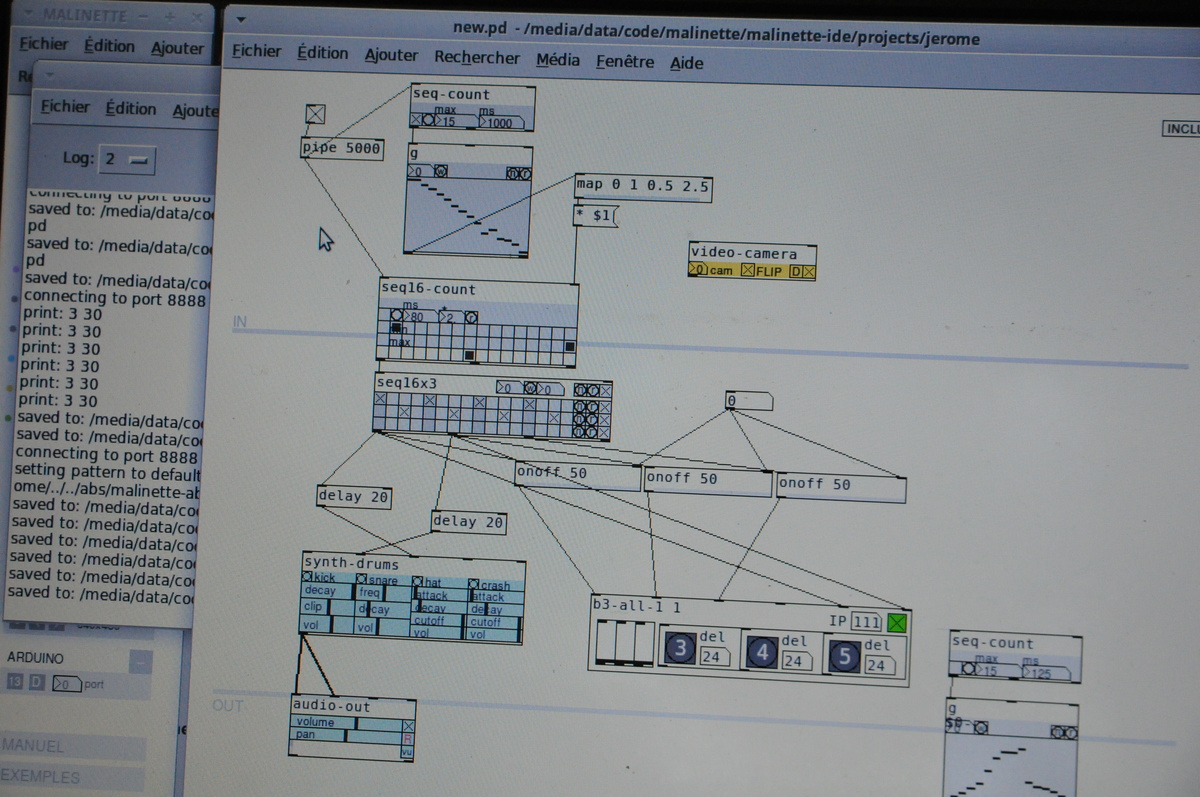
Task: Click the r reset button in seq16-count
Action: pos(471,317)
